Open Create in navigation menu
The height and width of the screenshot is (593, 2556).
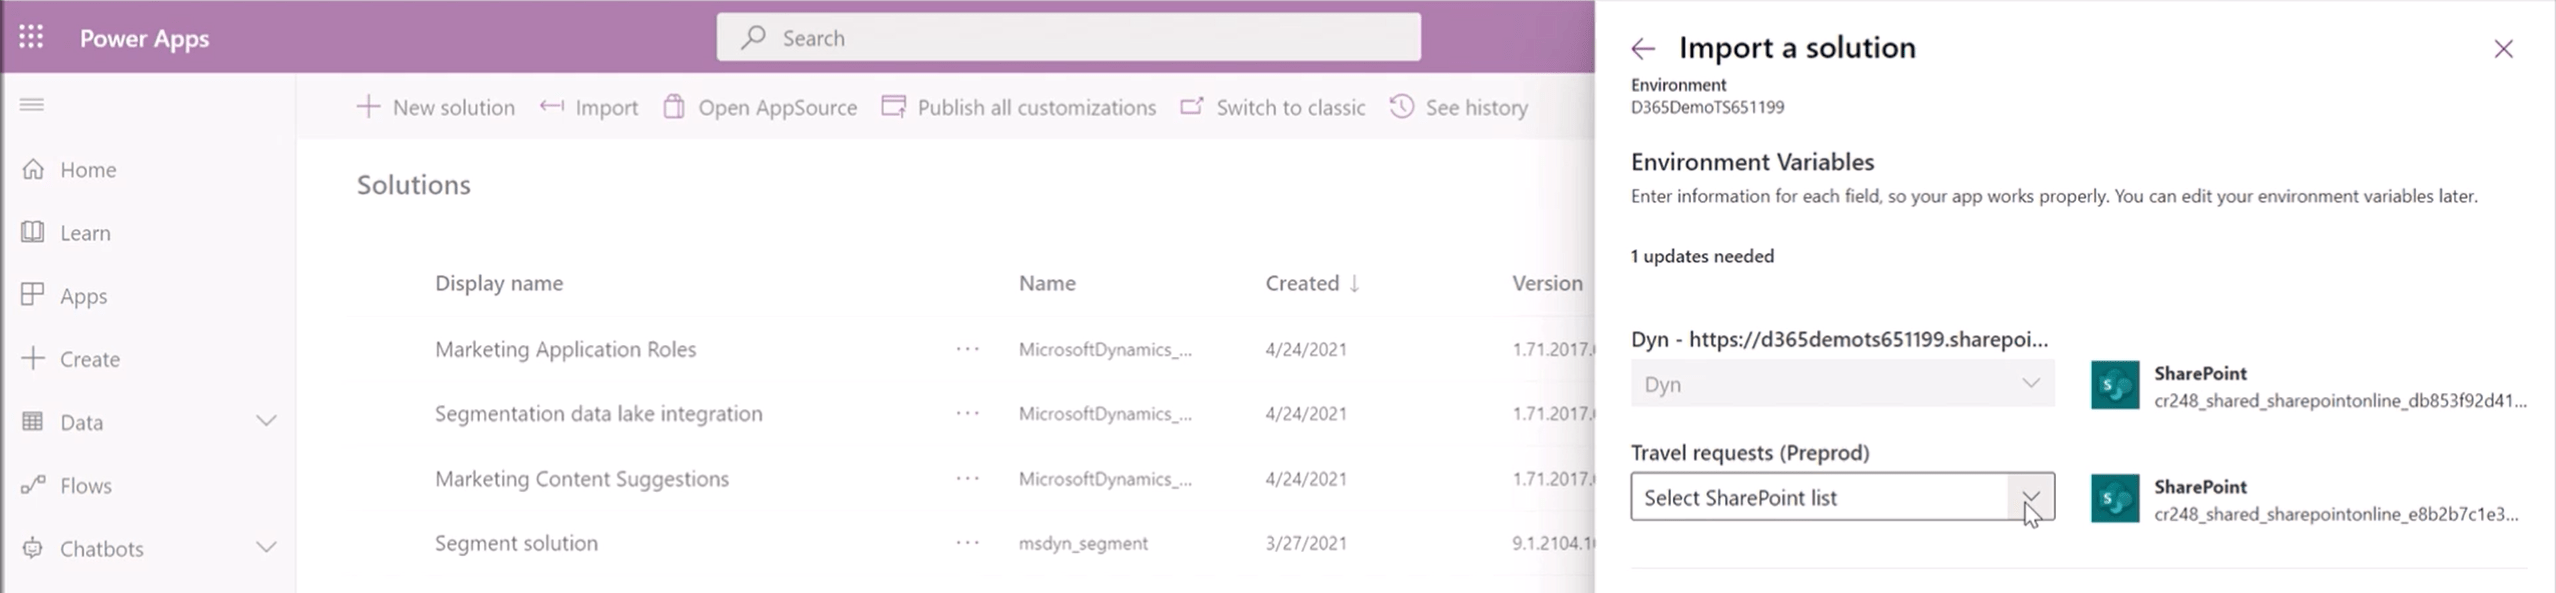pos(90,359)
